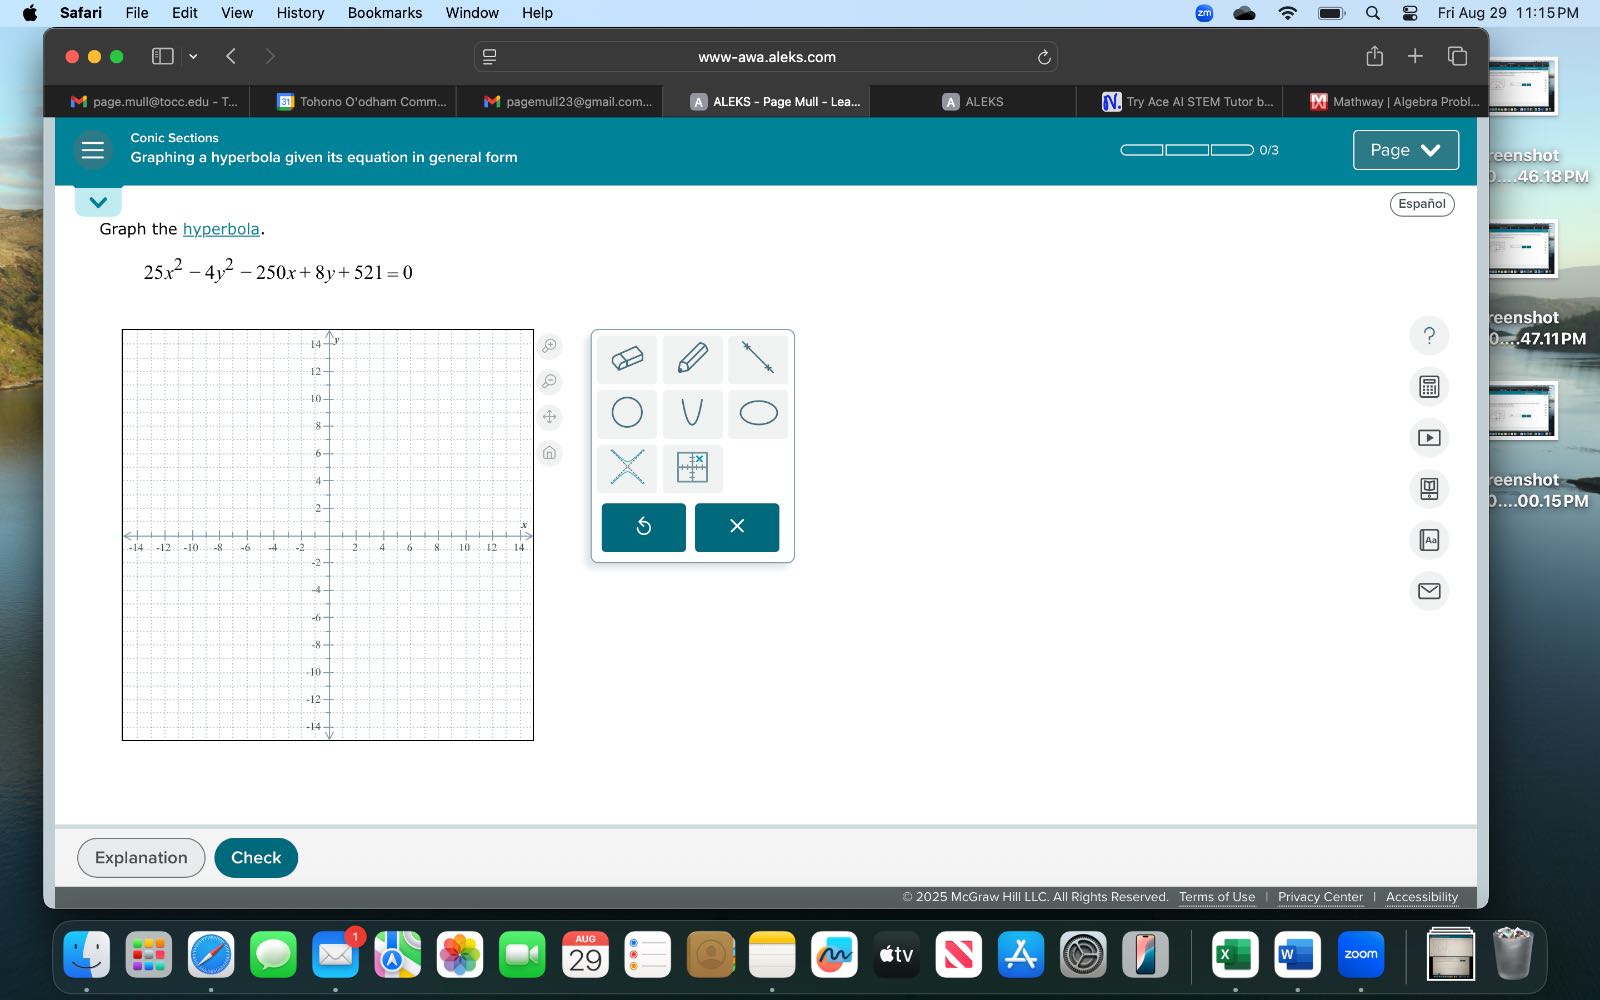Show Safari tab overview
The height and width of the screenshot is (1000, 1600).
(x=1457, y=56)
